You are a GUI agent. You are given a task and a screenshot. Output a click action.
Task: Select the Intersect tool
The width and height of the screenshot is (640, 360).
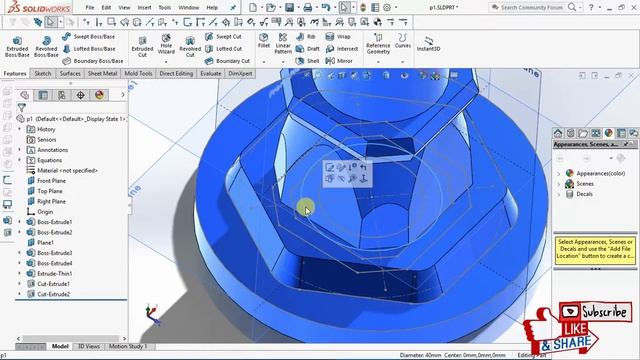coord(342,49)
